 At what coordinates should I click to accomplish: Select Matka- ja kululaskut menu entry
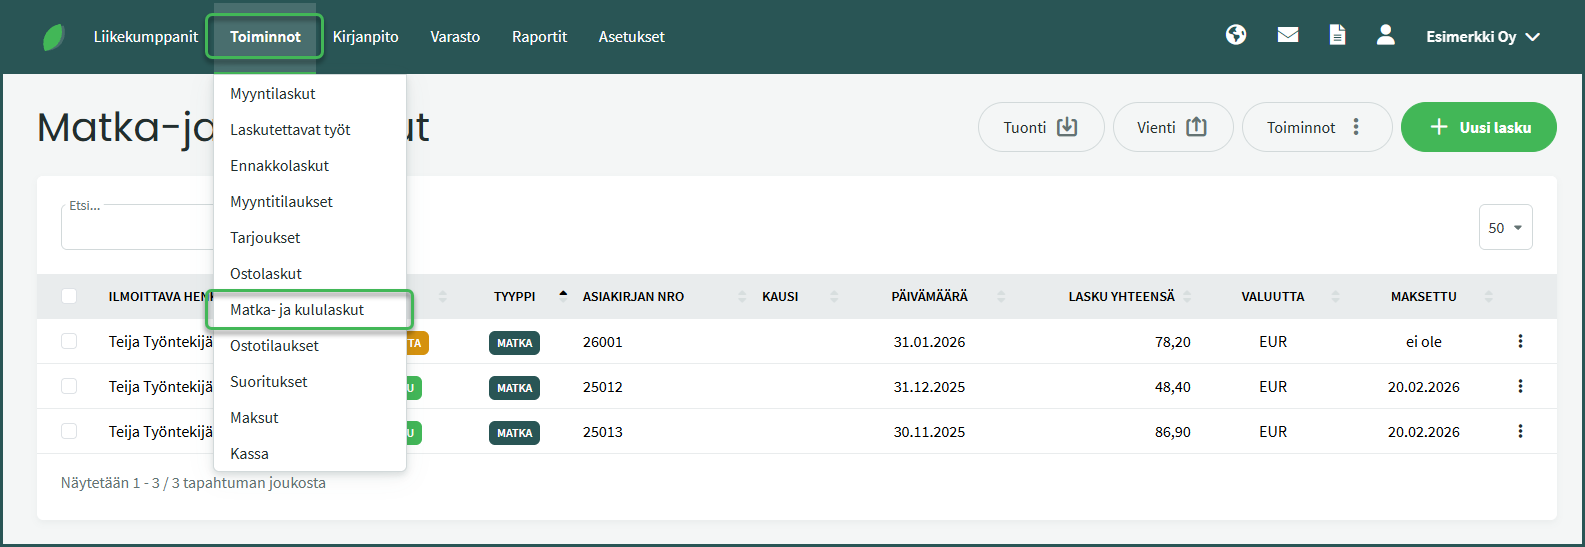pos(297,310)
